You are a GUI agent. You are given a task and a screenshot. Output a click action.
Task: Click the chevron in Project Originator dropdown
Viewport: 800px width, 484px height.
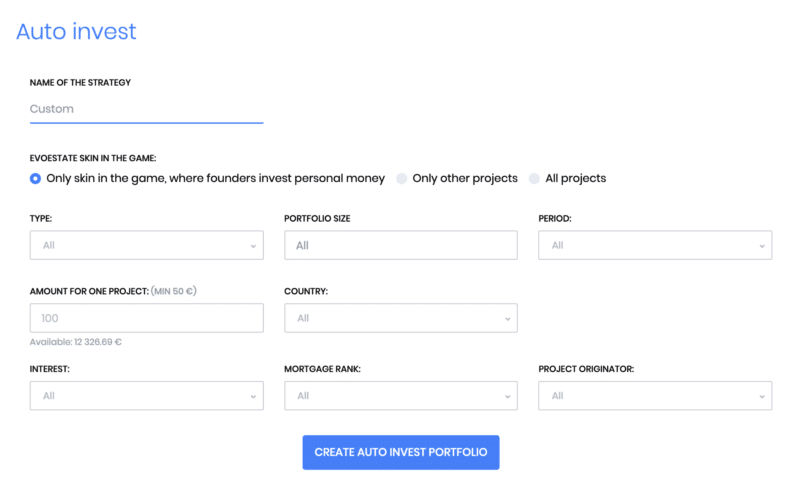click(x=762, y=397)
